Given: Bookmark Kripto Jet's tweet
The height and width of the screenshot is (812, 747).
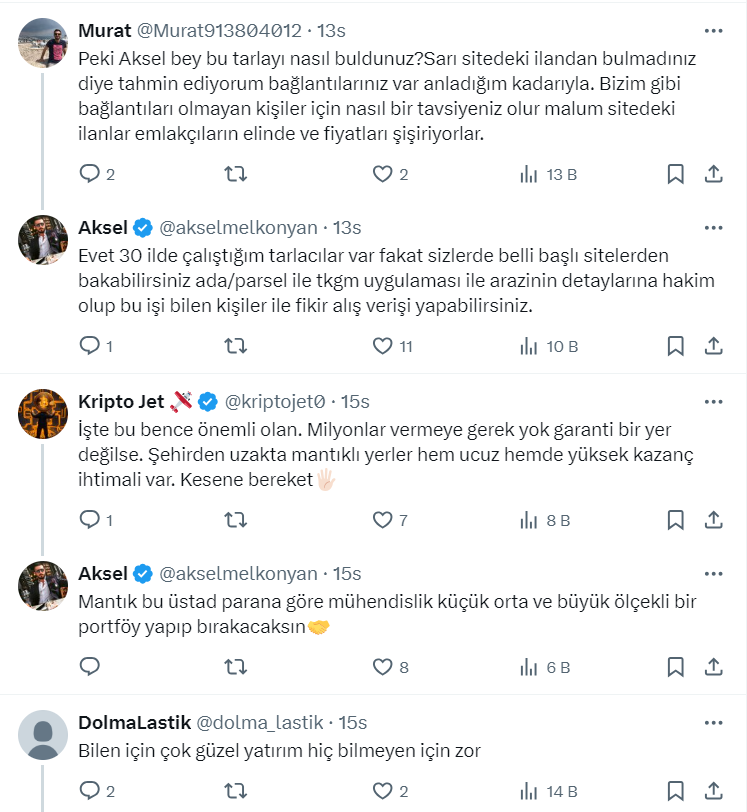Looking at the screenshot, I should click(676, 520).
